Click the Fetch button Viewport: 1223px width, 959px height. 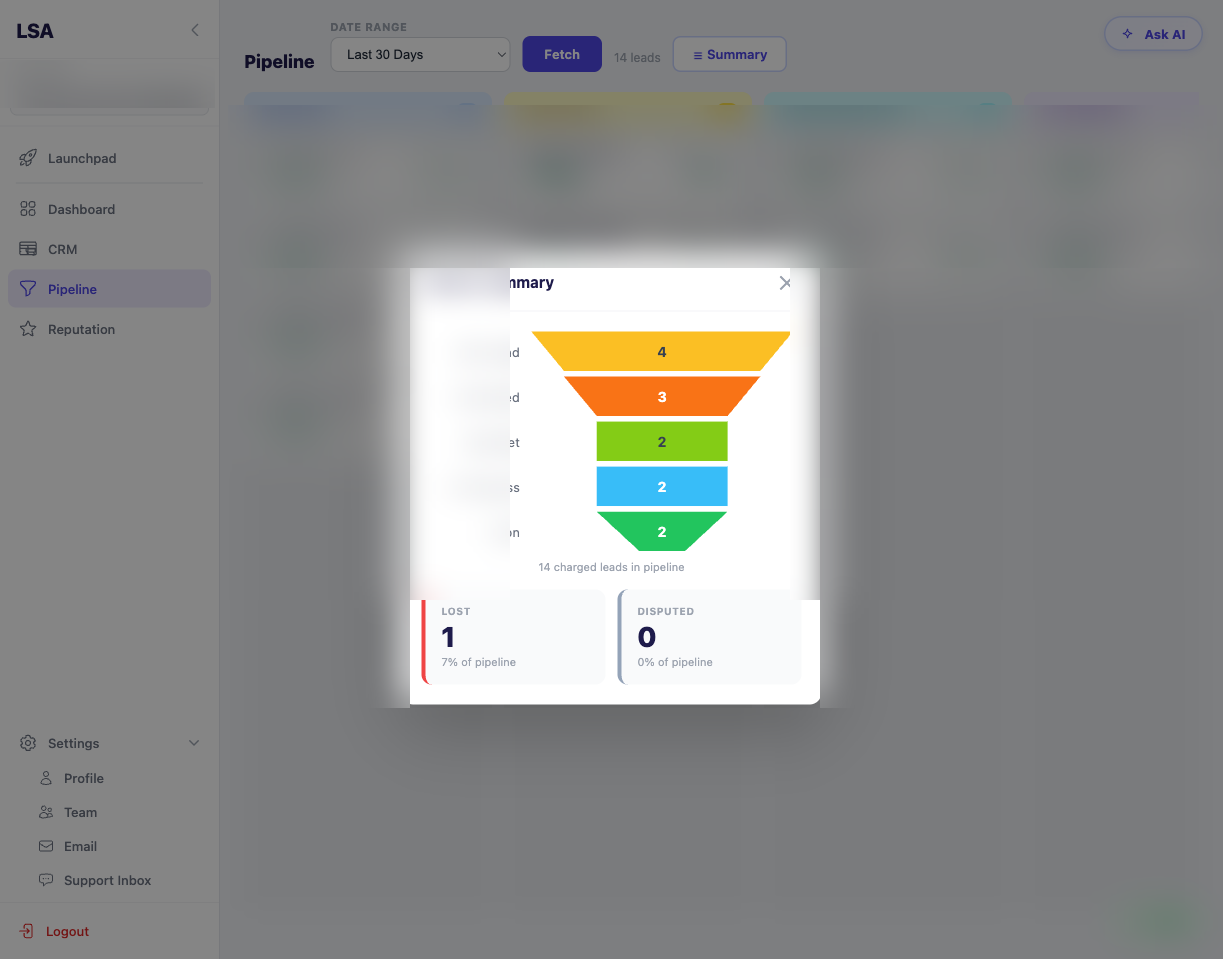562,54
